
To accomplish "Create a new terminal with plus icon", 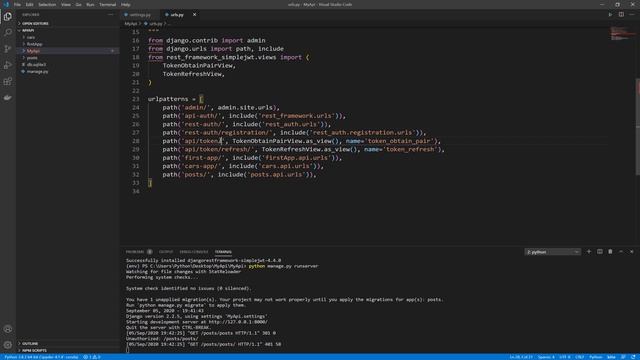I will pyautogui.click(x=589, y=252).
